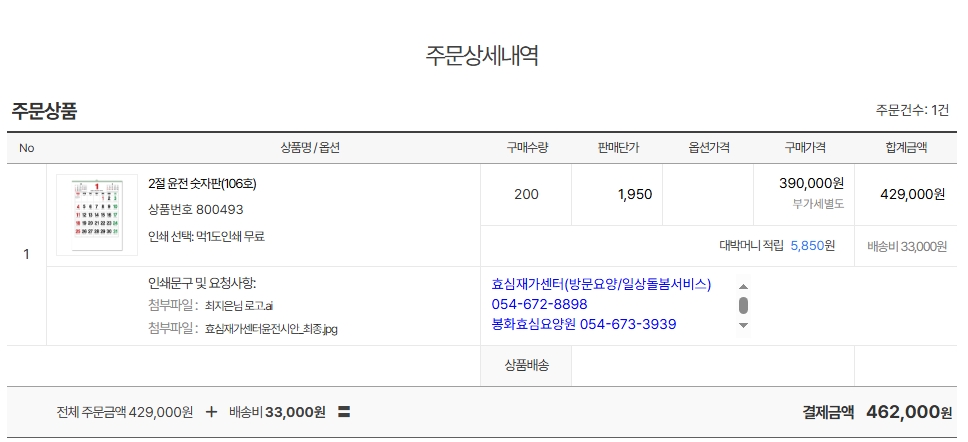Click the phone number 054-672-8898 text
The image size is (968, 442).
pos(539,304)
